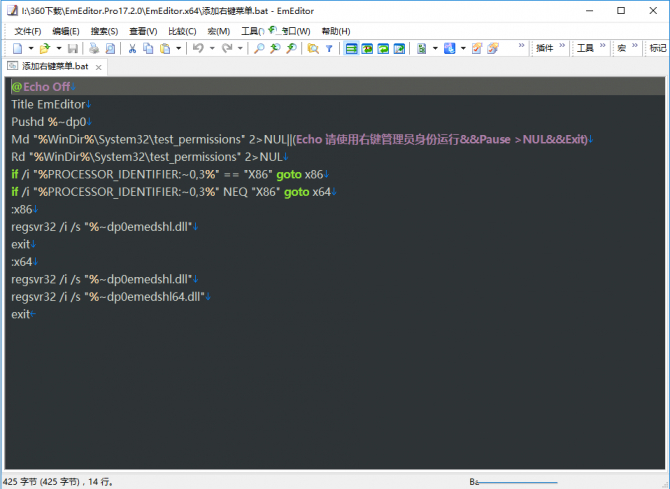
Task: Open properties for current configuration icon
Action: pyautogui.click(x=477, y=48)
